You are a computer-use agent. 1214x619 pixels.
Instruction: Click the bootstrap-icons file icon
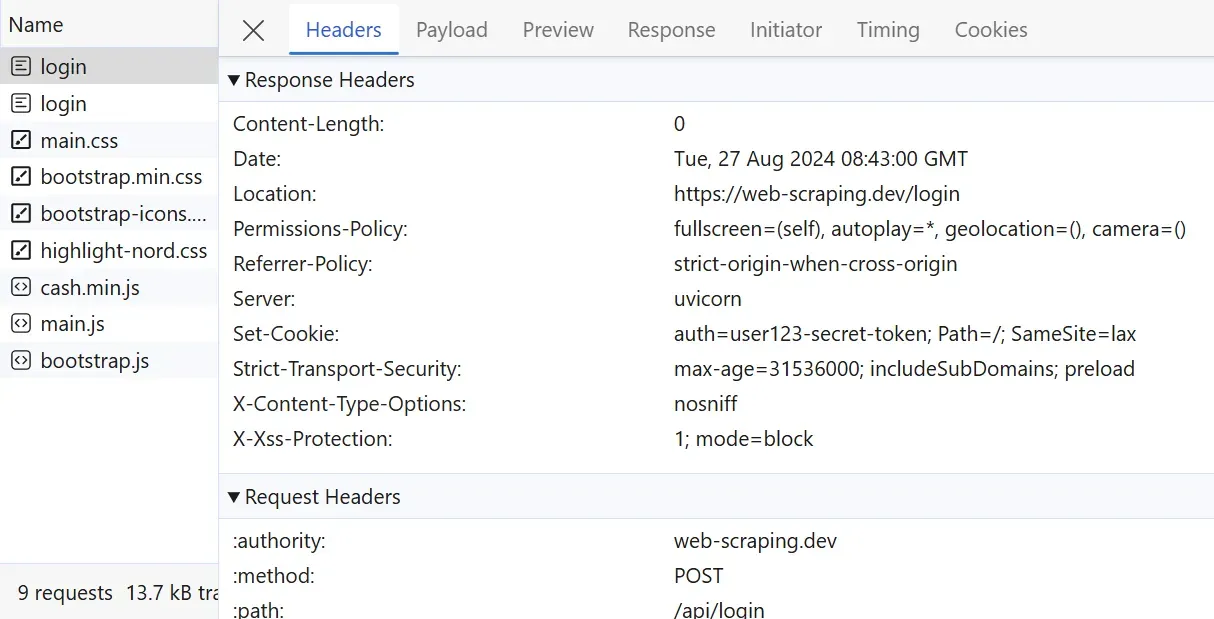[23, 213]
